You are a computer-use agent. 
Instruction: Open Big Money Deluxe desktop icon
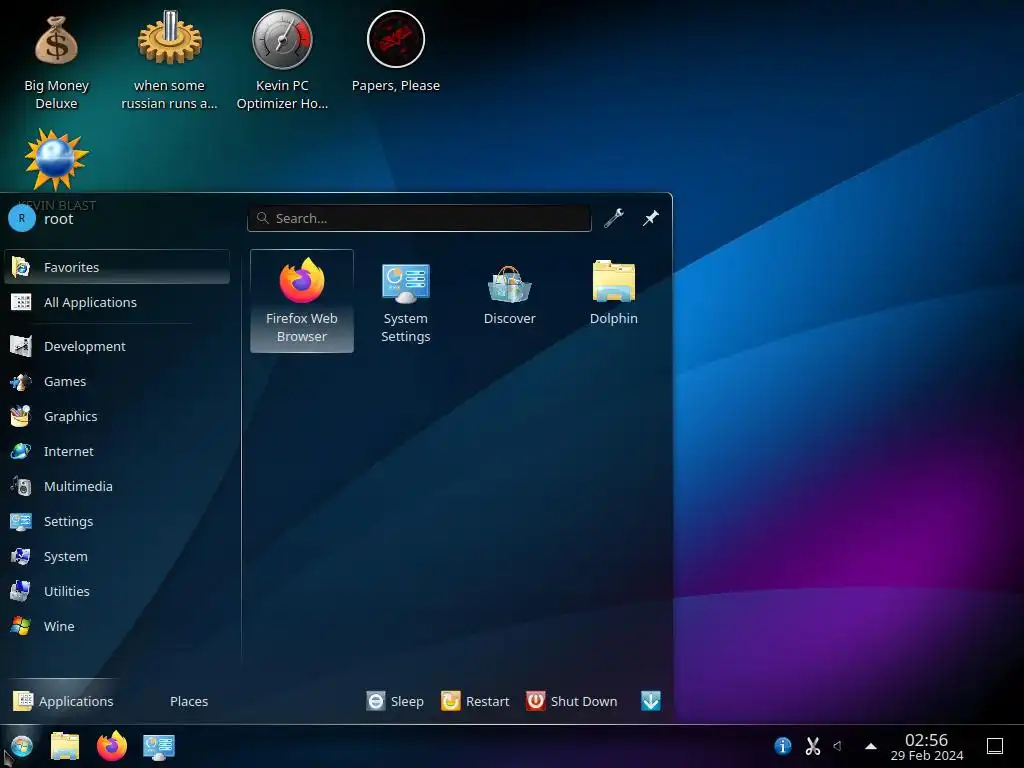[x=56, y=60]
